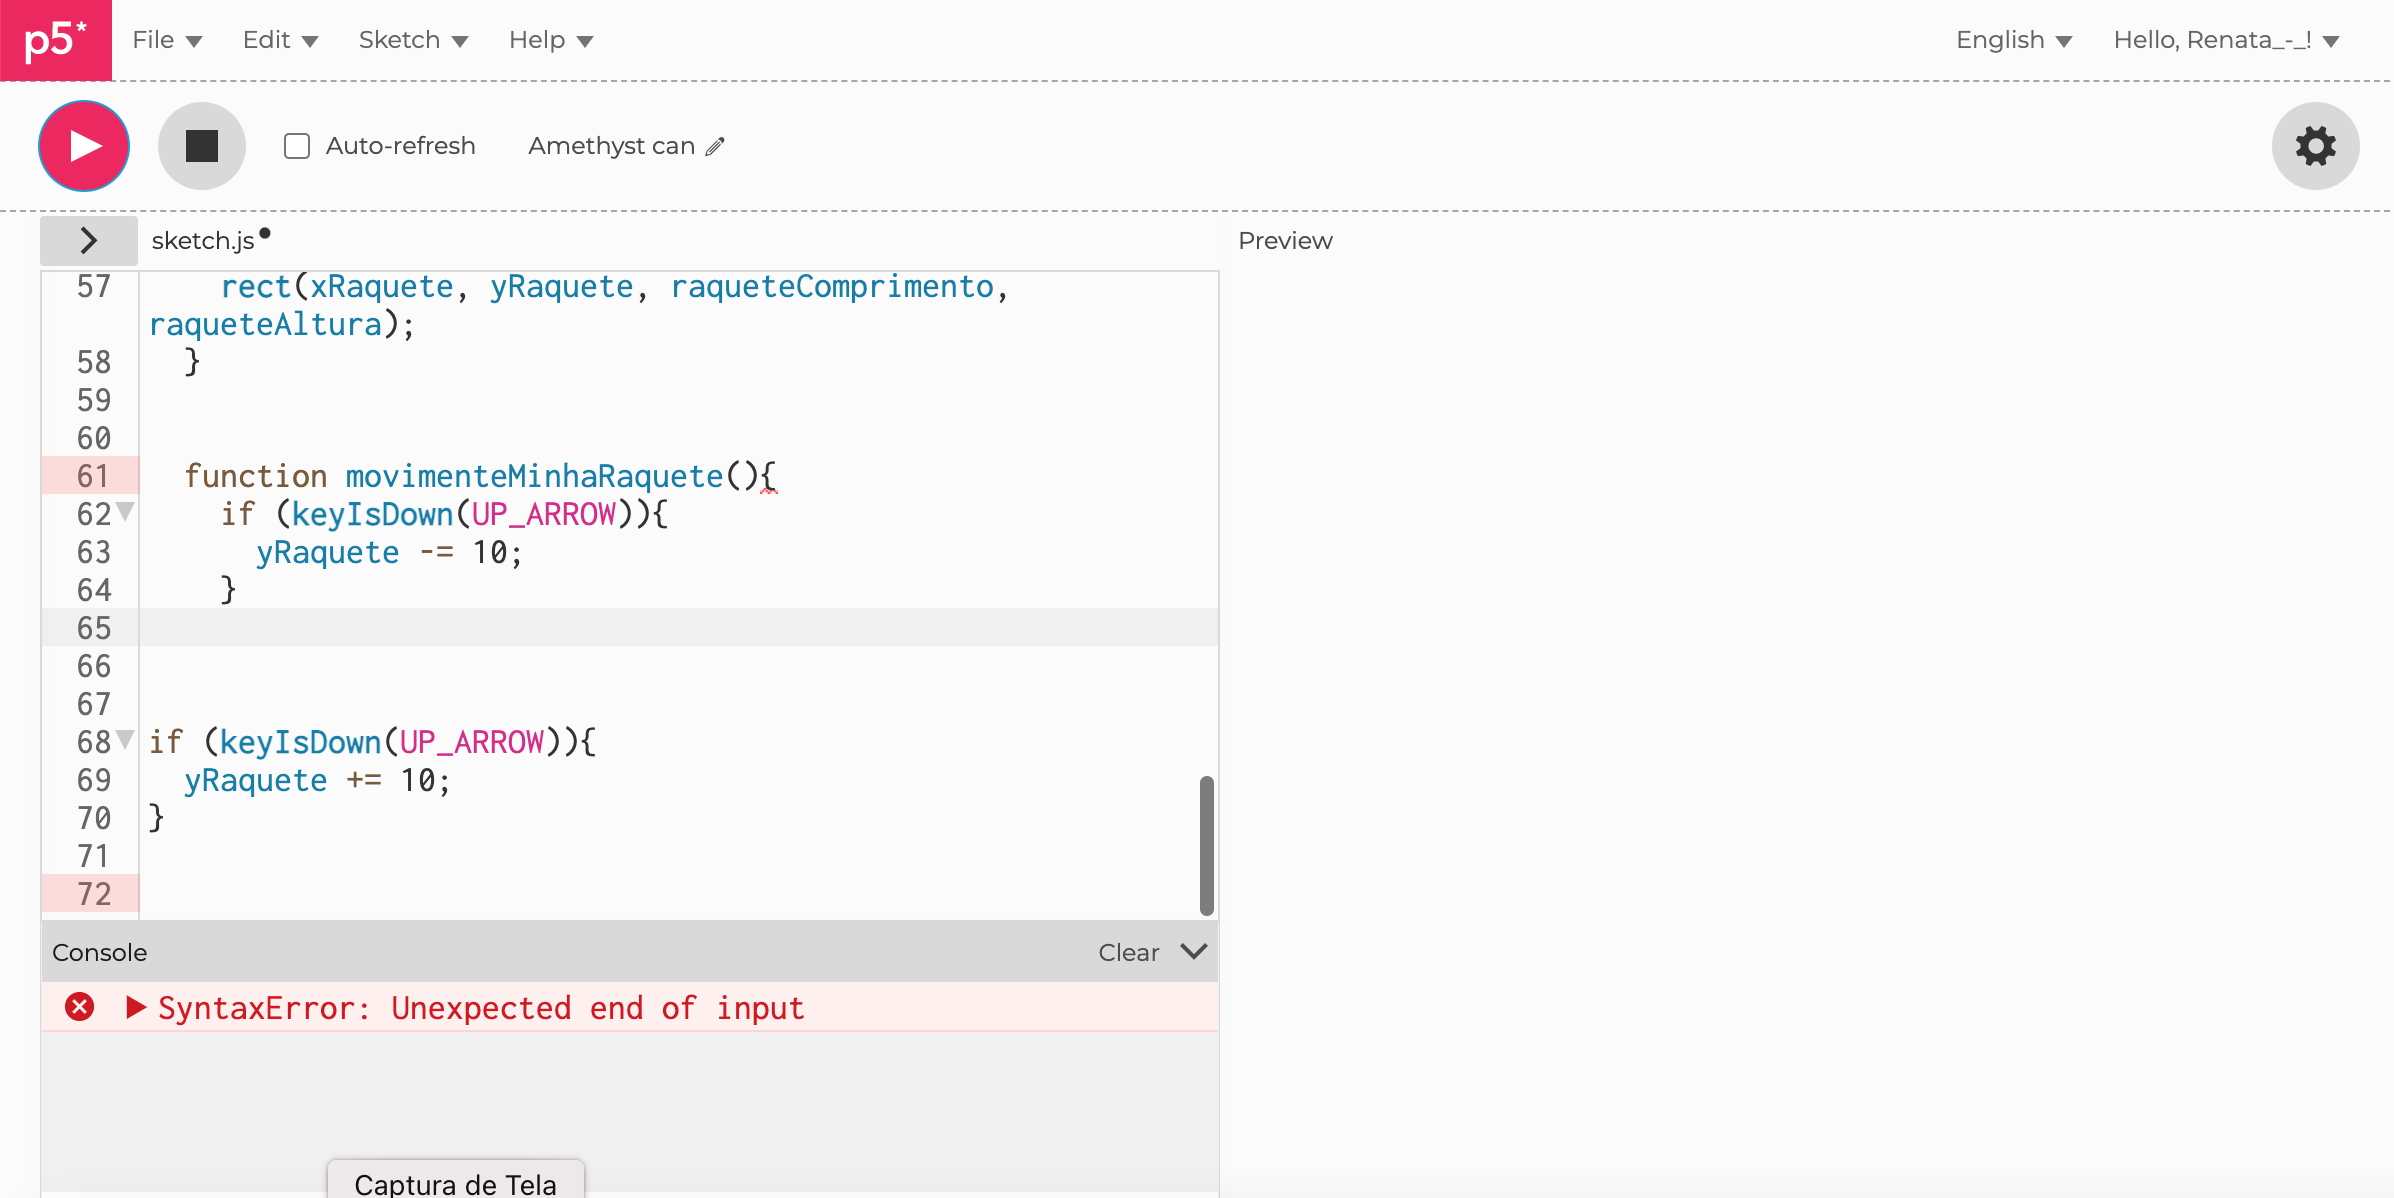This screenshot has width=2394, height=1198.
Task: Clear the console output
Action: click(1129, 952)
